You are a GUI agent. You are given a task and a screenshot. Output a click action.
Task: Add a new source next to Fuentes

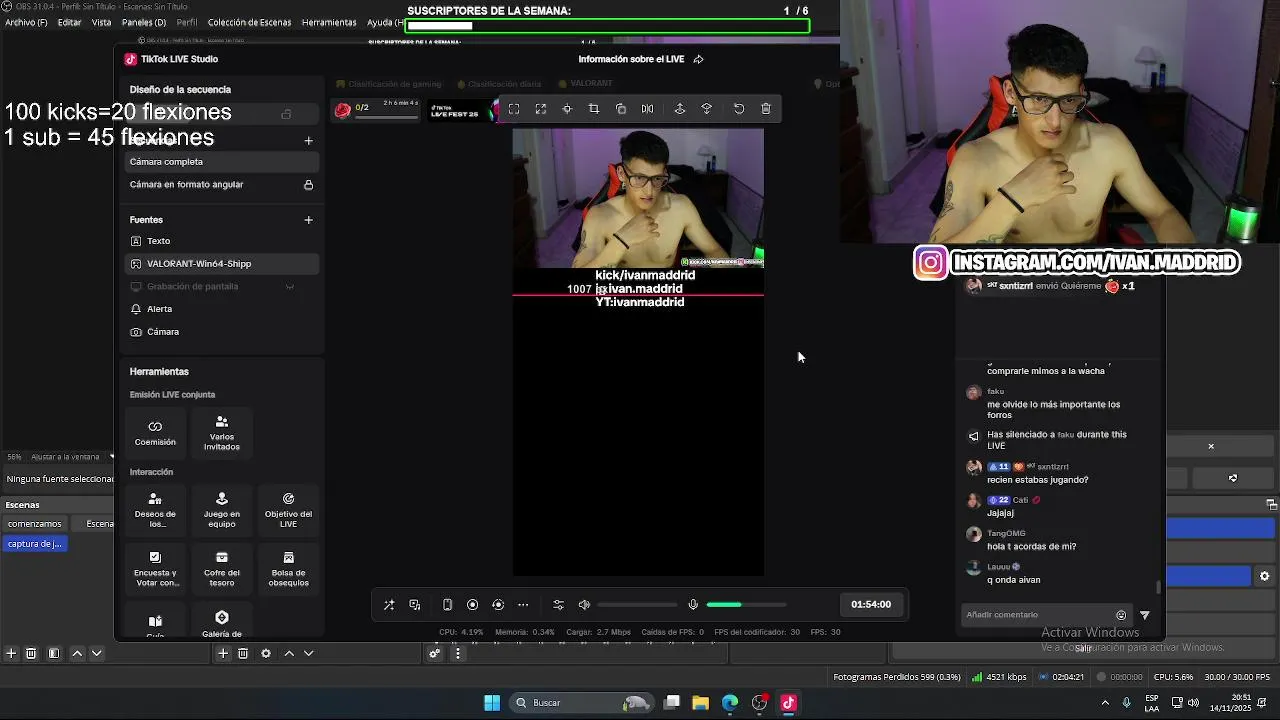pos(308,220)
